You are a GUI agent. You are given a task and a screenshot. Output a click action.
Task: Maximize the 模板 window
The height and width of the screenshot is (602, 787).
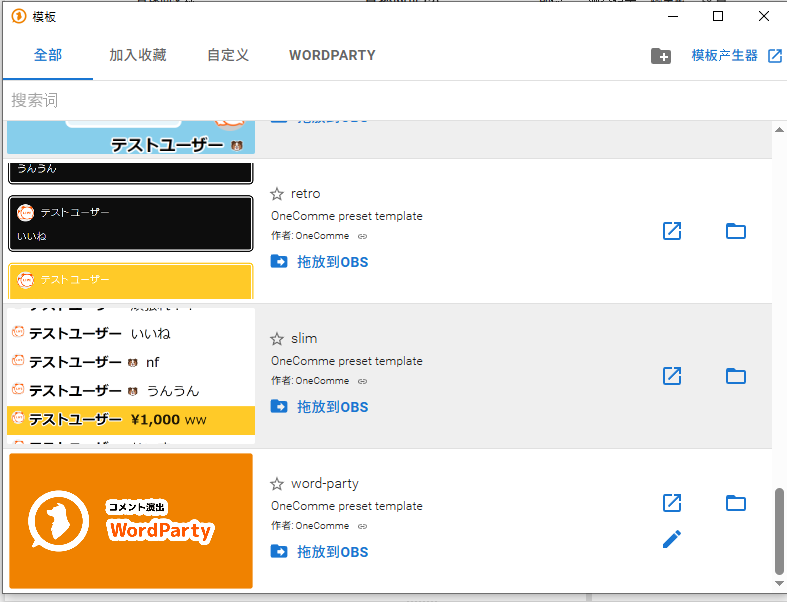coord(718,16)
